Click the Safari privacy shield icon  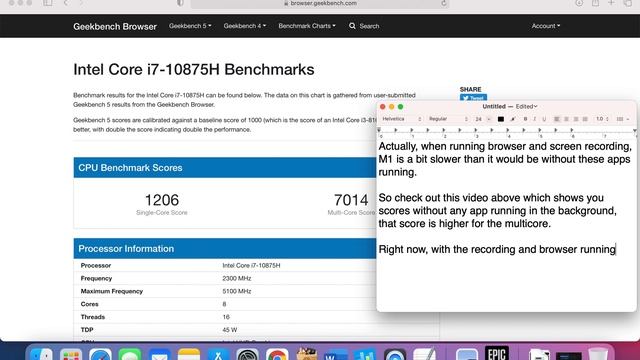pyautogui.click(x=180, y=3)
